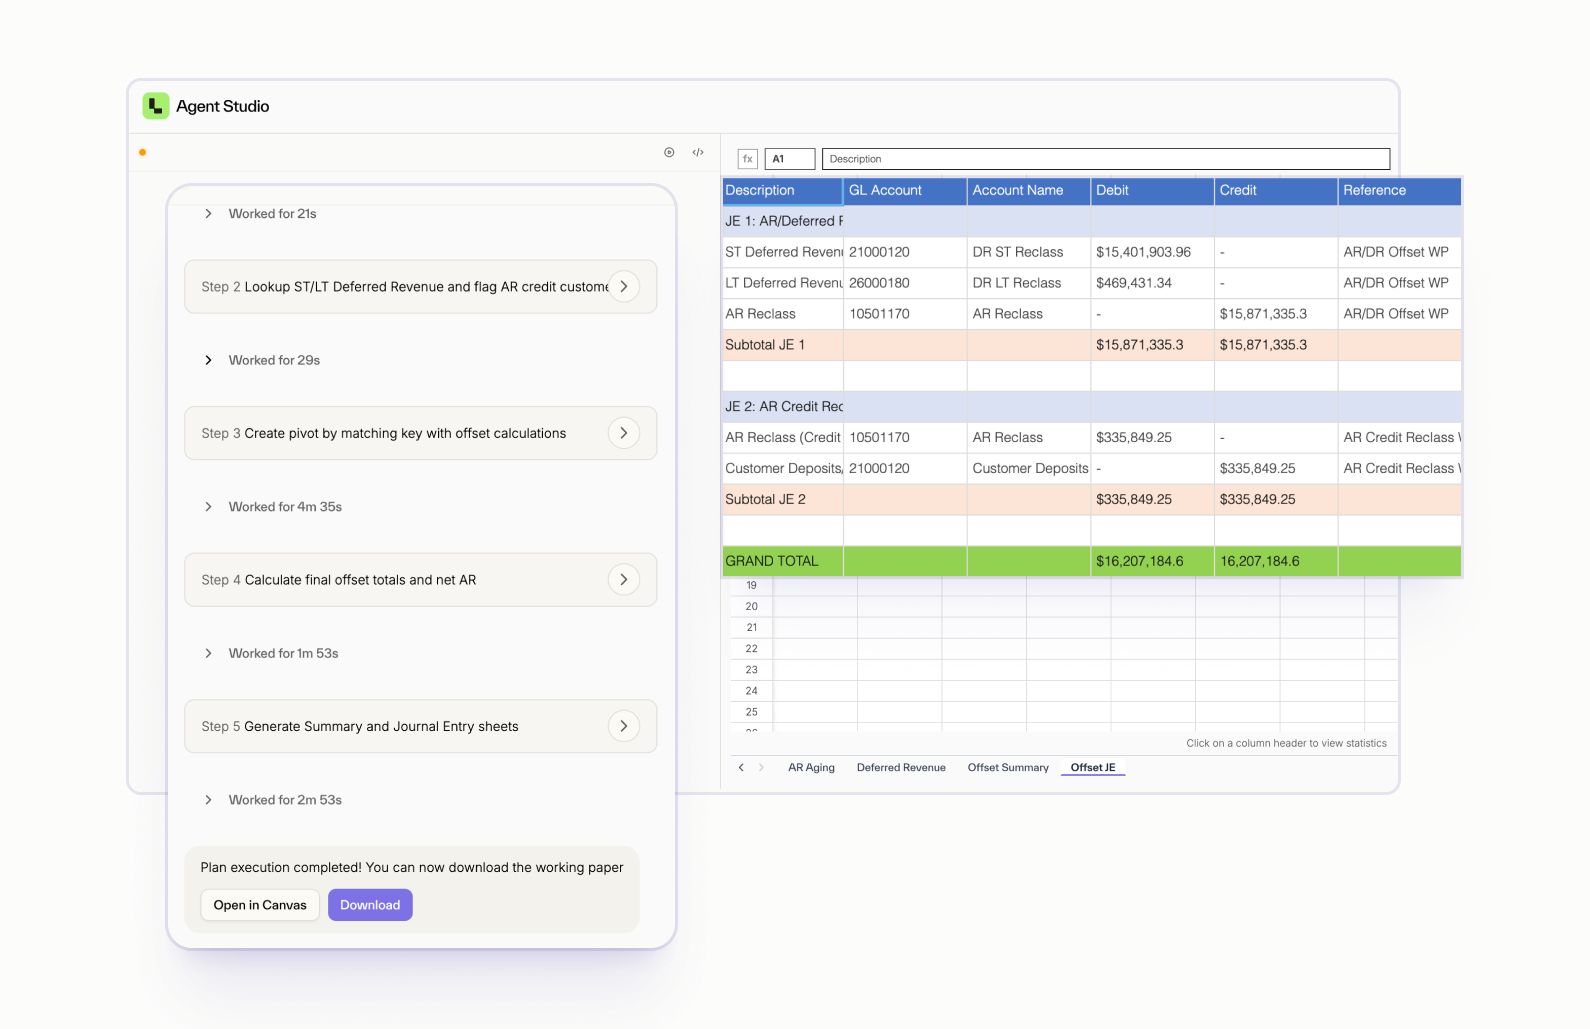Image resolution: width=1590 pixels, height=1029 pixels.
Task: Click the Download button
Action: [370, 905]
